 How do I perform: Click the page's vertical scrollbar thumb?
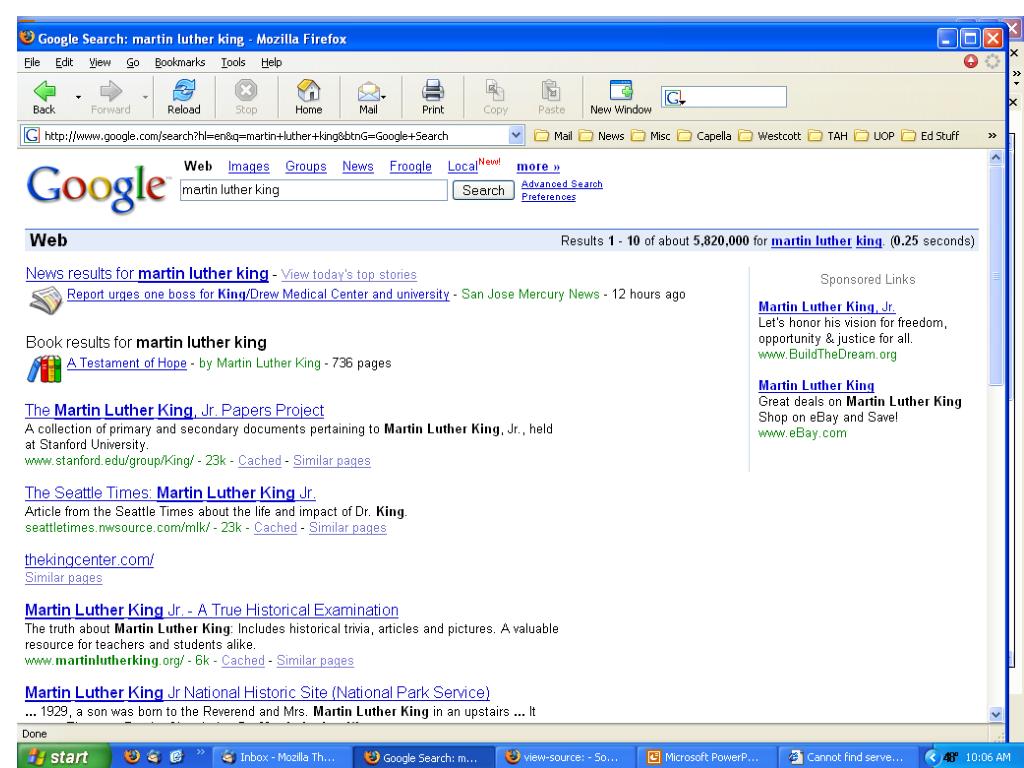996,276
